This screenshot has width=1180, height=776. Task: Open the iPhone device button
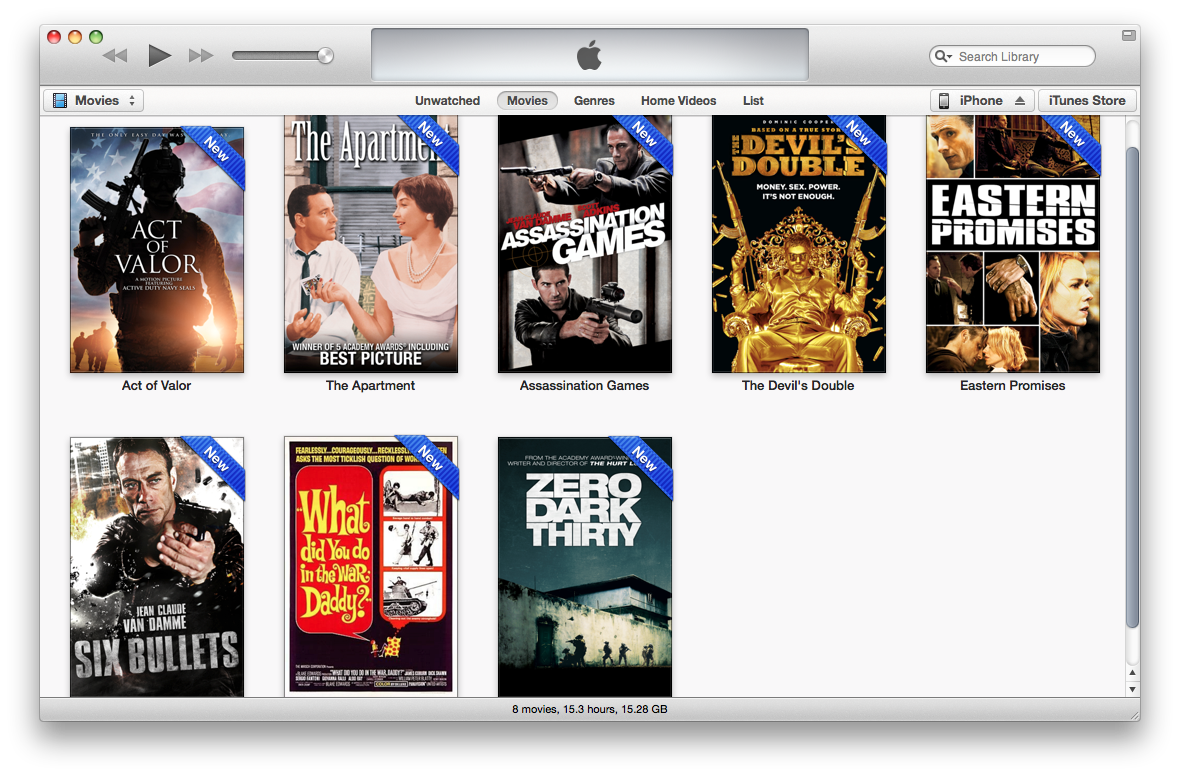coord(981,101)
